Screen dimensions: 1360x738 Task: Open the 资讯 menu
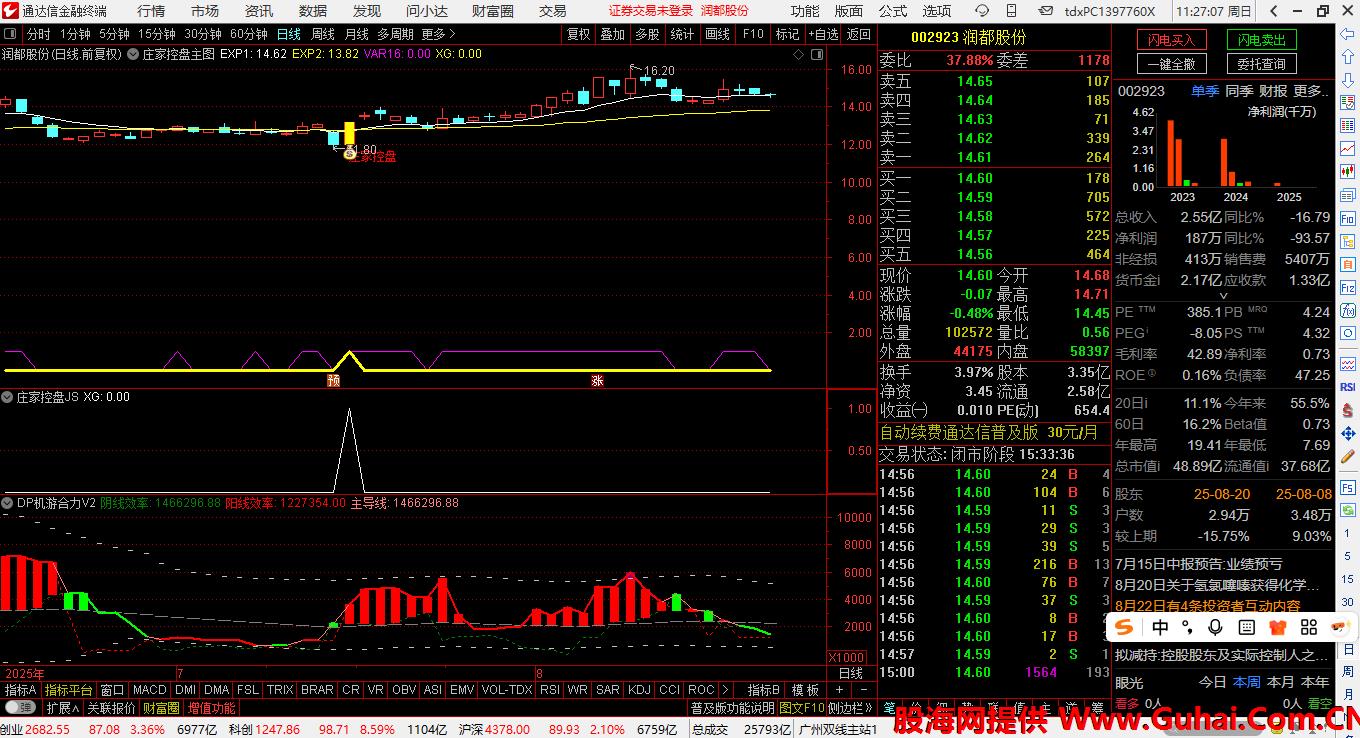coord(259,11)
